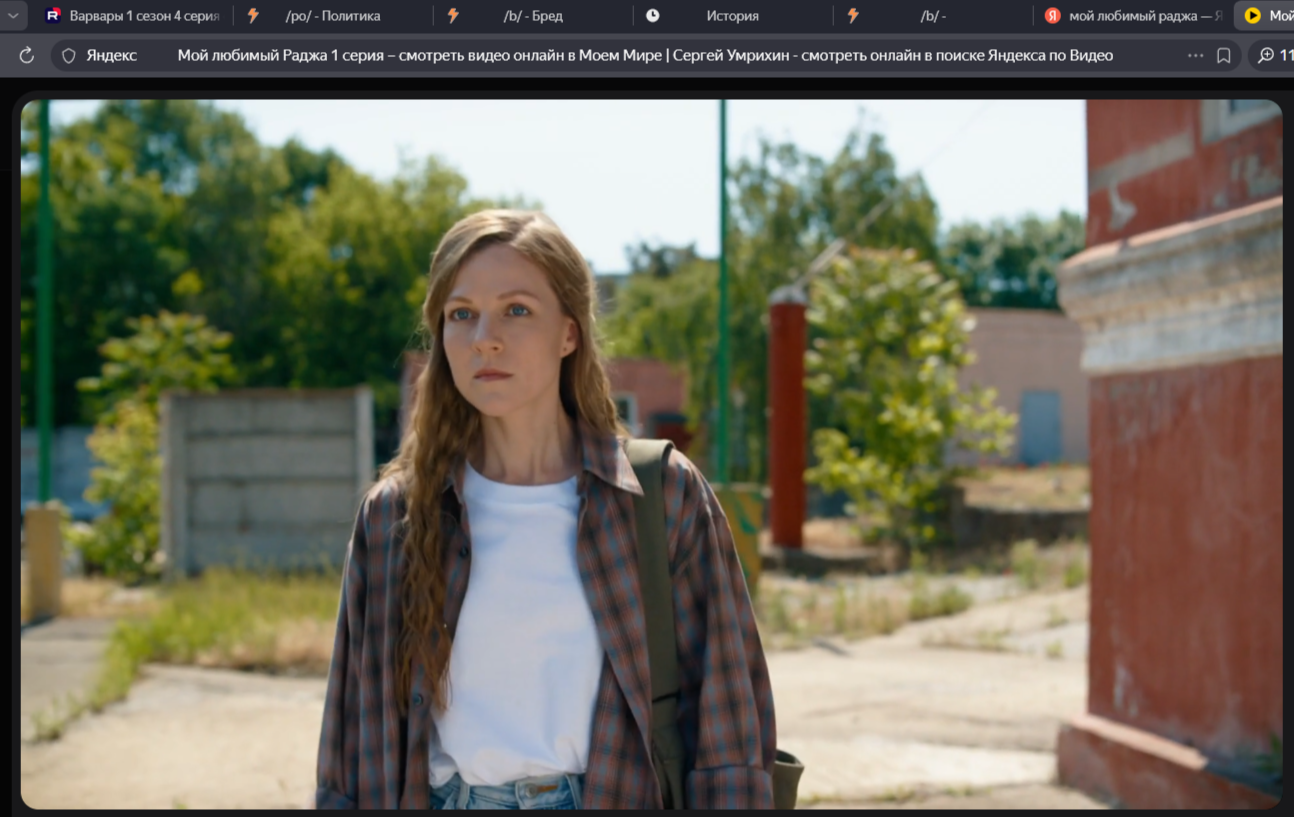Viewport: 1294px width, 817px height.
Task: Switch to the /po/ - Политика tab
Action: pyautogui.click(x=332, y=16)
